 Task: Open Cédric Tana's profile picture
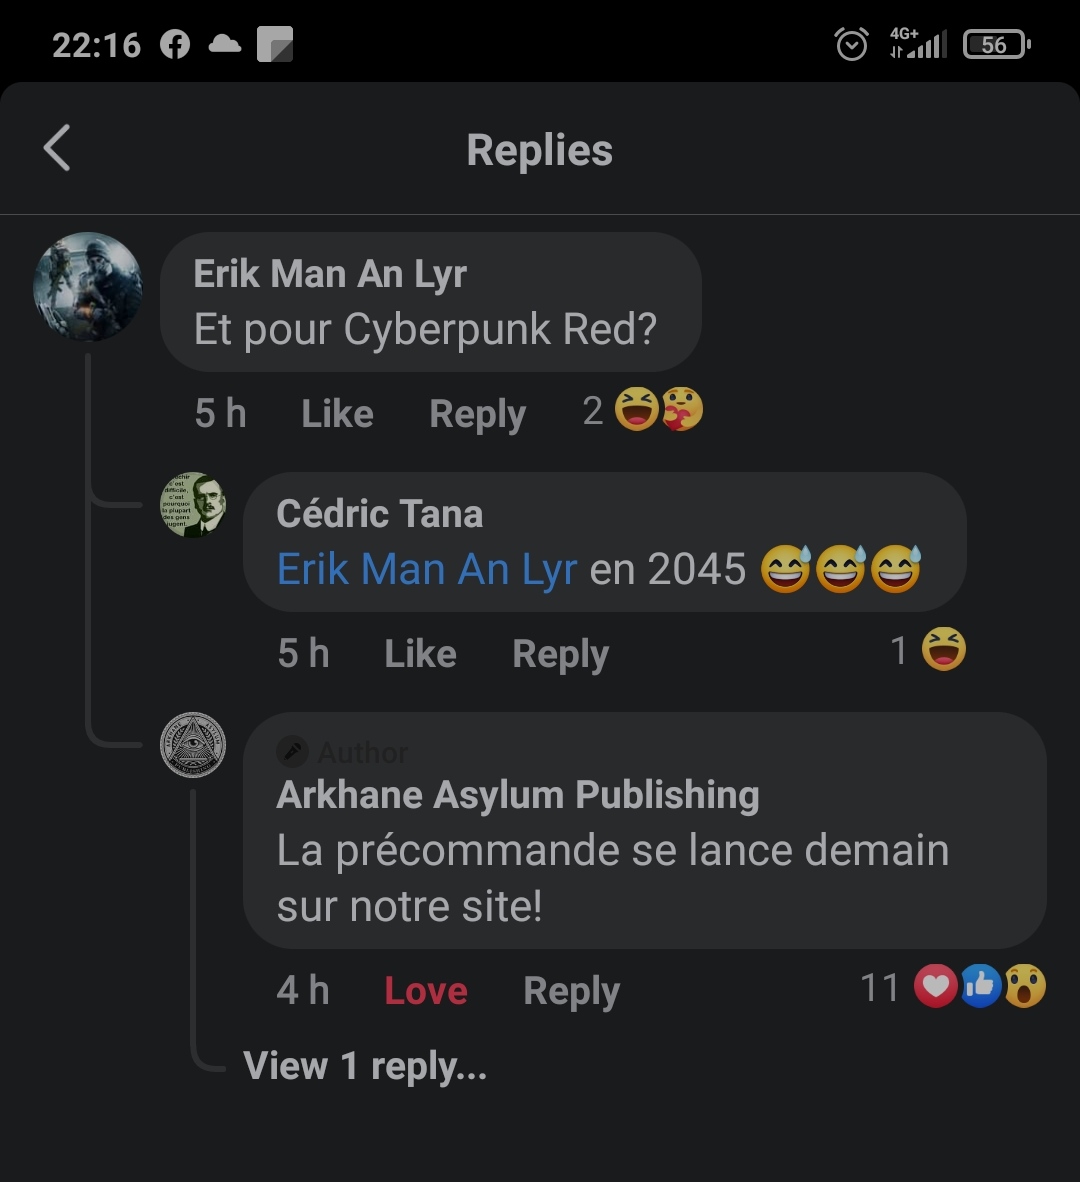coord(194,505)
